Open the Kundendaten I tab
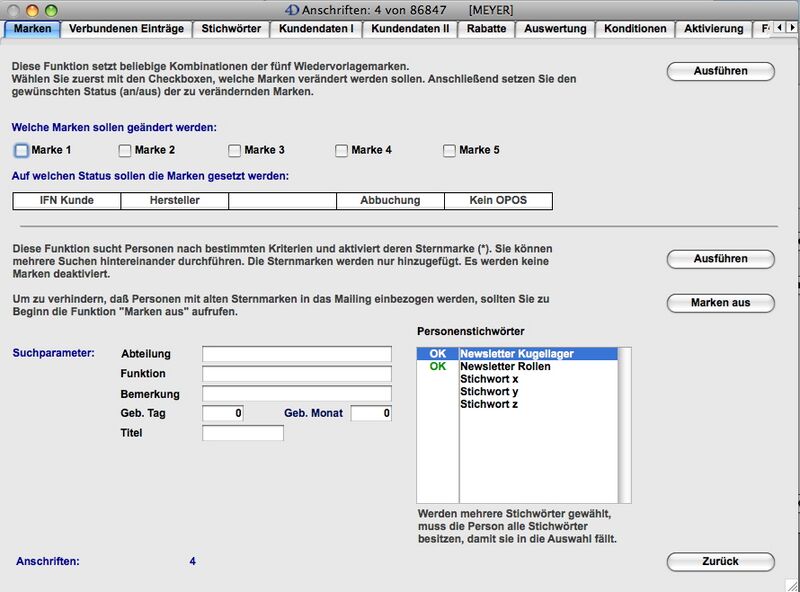 point(315,29)
